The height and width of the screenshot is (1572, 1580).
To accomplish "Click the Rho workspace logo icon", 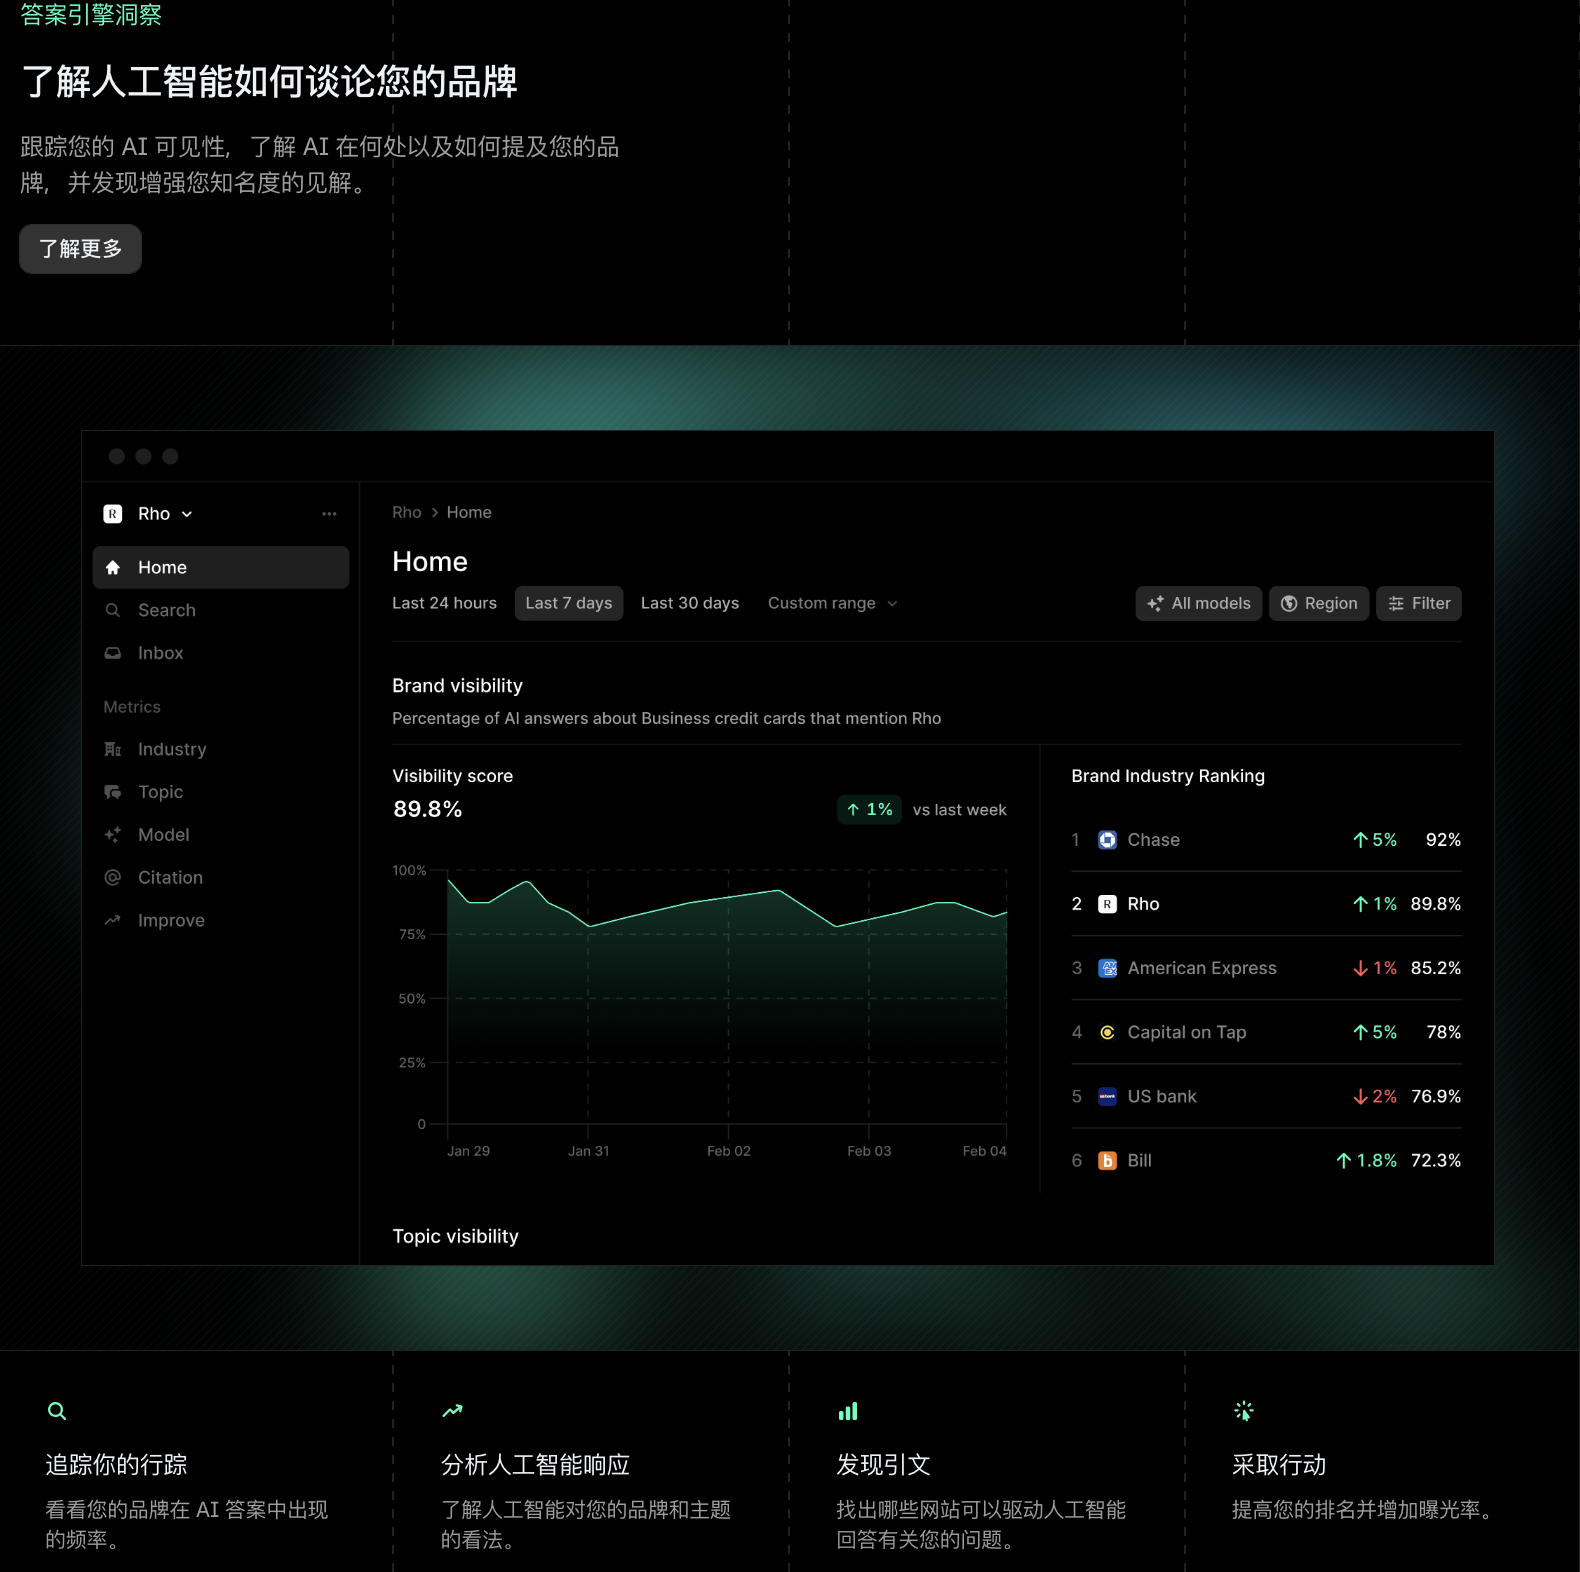I will point(113,514).
